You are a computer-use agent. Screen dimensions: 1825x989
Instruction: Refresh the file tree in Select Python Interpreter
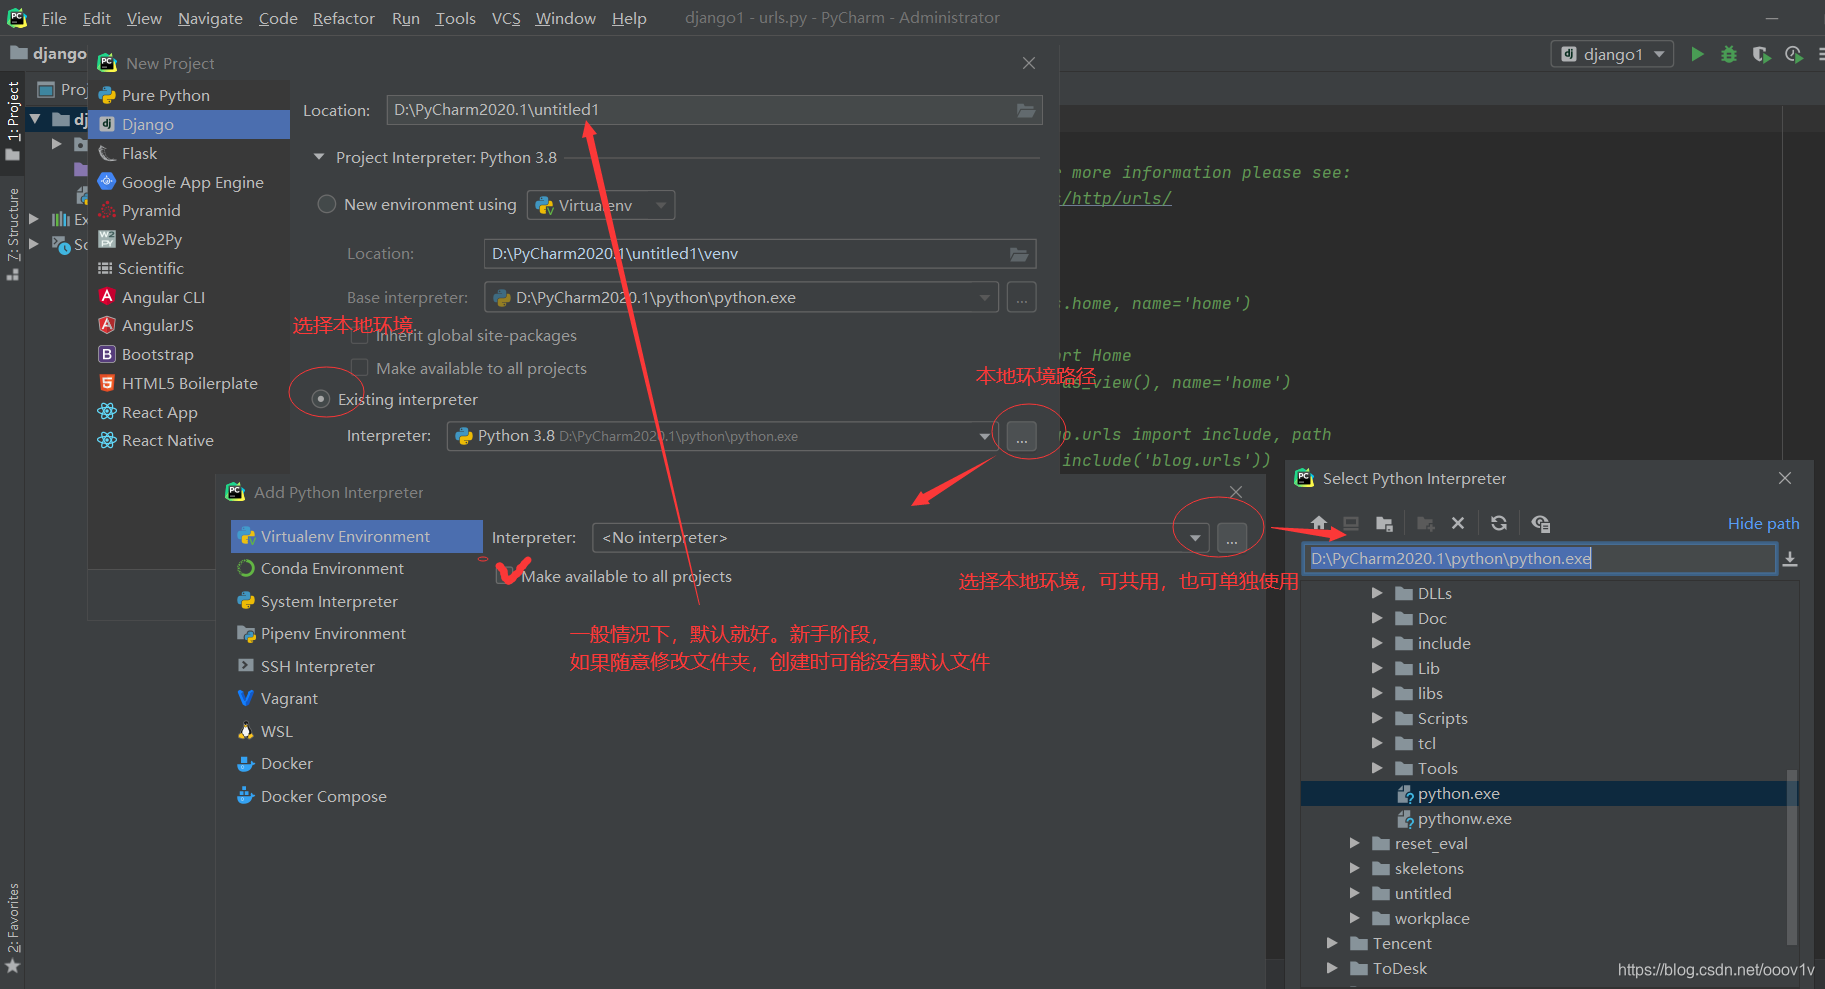1498,523
